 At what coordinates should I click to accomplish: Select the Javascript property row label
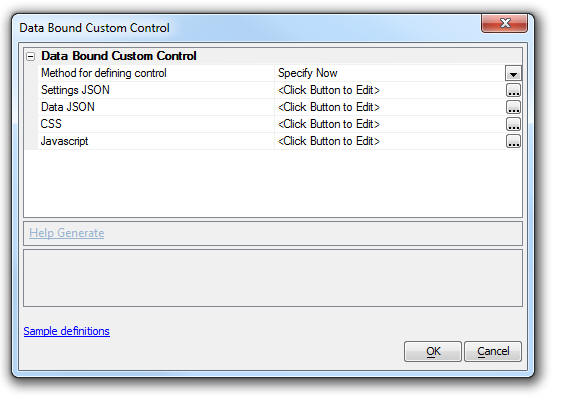(65, 141)
